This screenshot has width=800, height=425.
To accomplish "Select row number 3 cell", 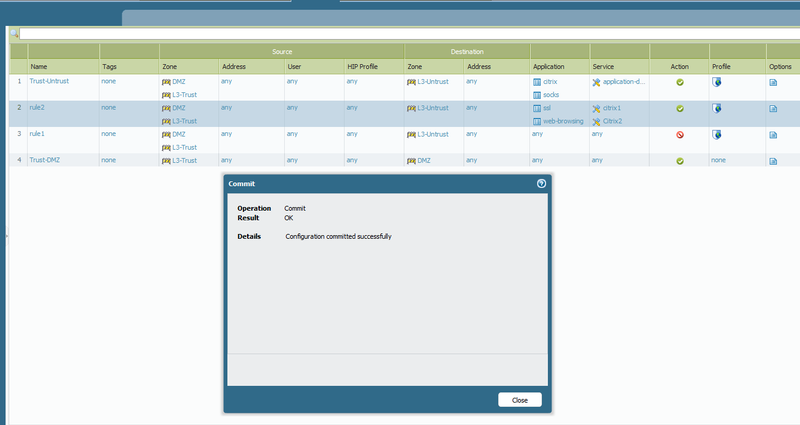I will 19,134.
